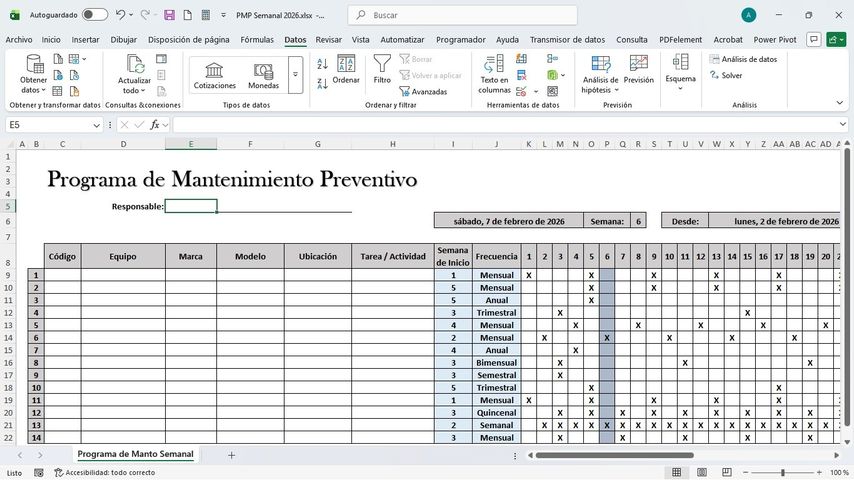
Task: Click the green Share button
Action: coord(835,39)
